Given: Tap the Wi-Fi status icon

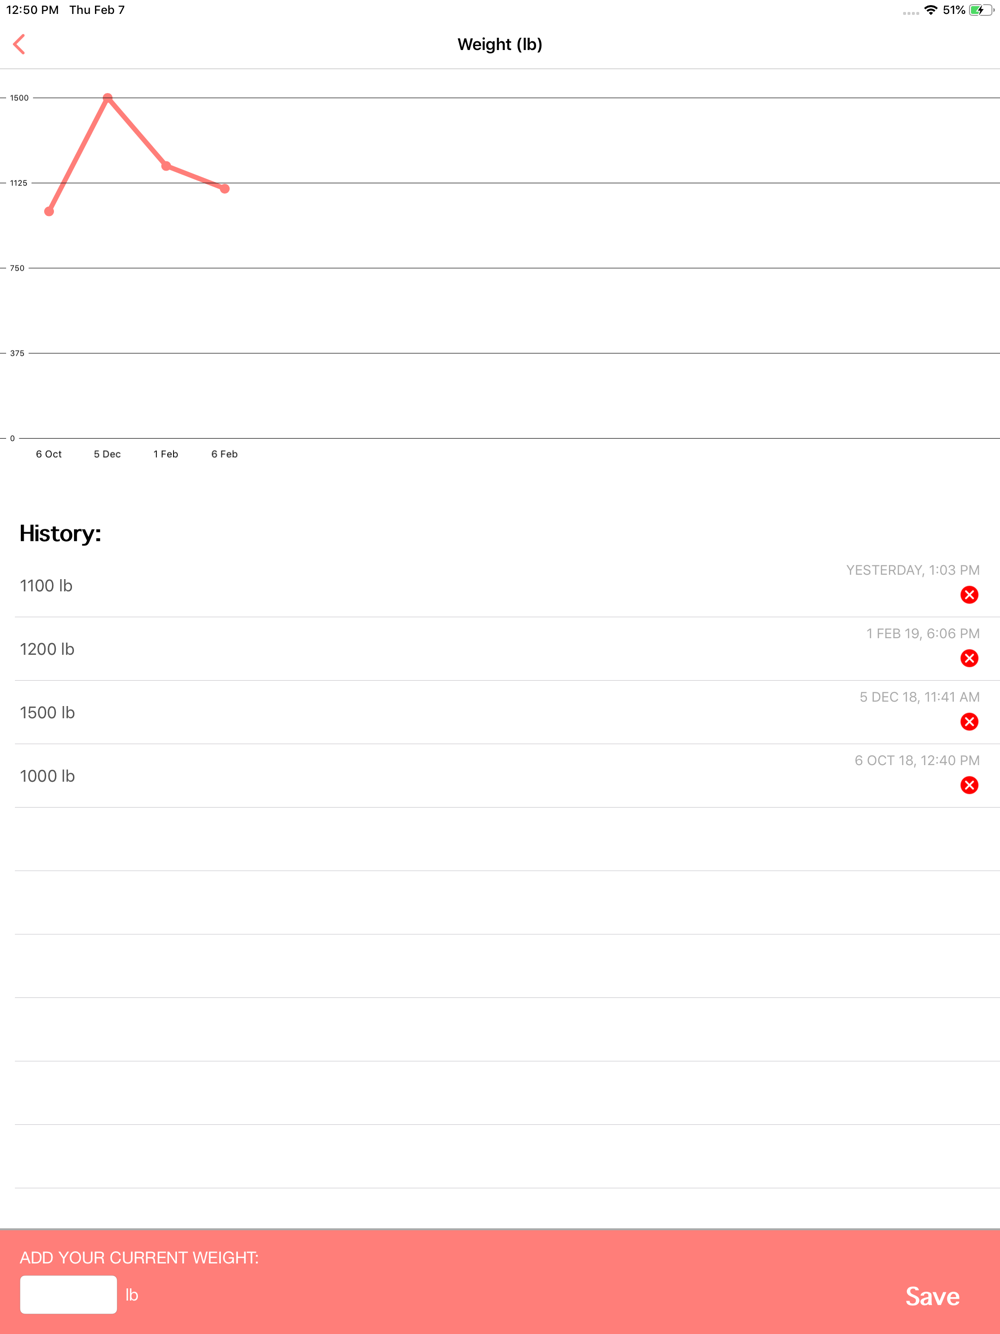Looking at the screenshot, I should pyautogui.click(x=930, y=10).
